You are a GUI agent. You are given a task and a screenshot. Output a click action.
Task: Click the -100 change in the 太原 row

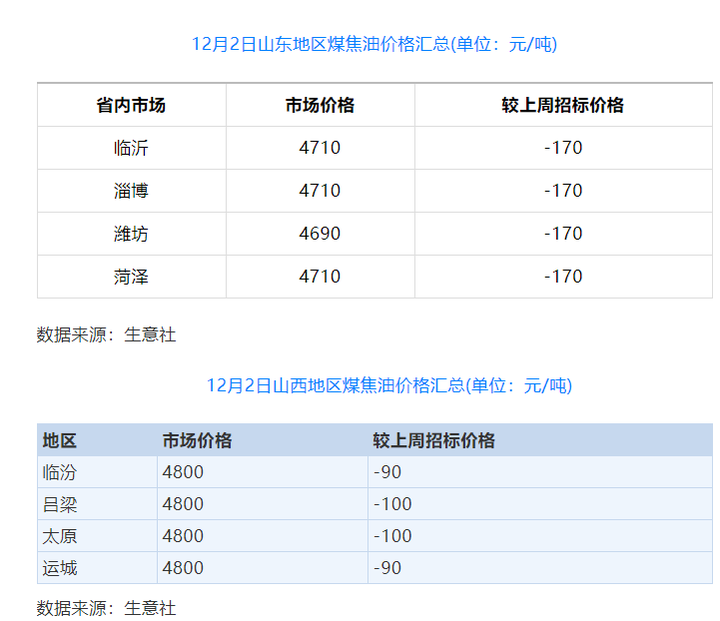pyautogui.click(x=393, y=536)
